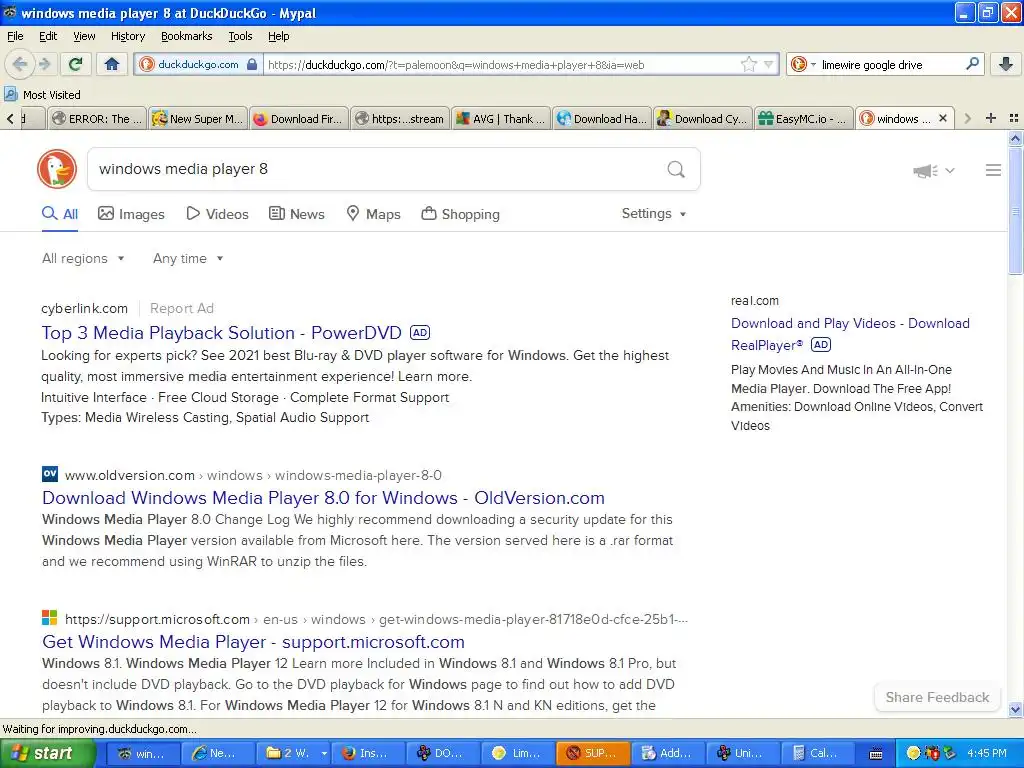This screenshot has height=768, width=1024.
Task: Go back with the Back arrow button
Action: tap(20, 64)
